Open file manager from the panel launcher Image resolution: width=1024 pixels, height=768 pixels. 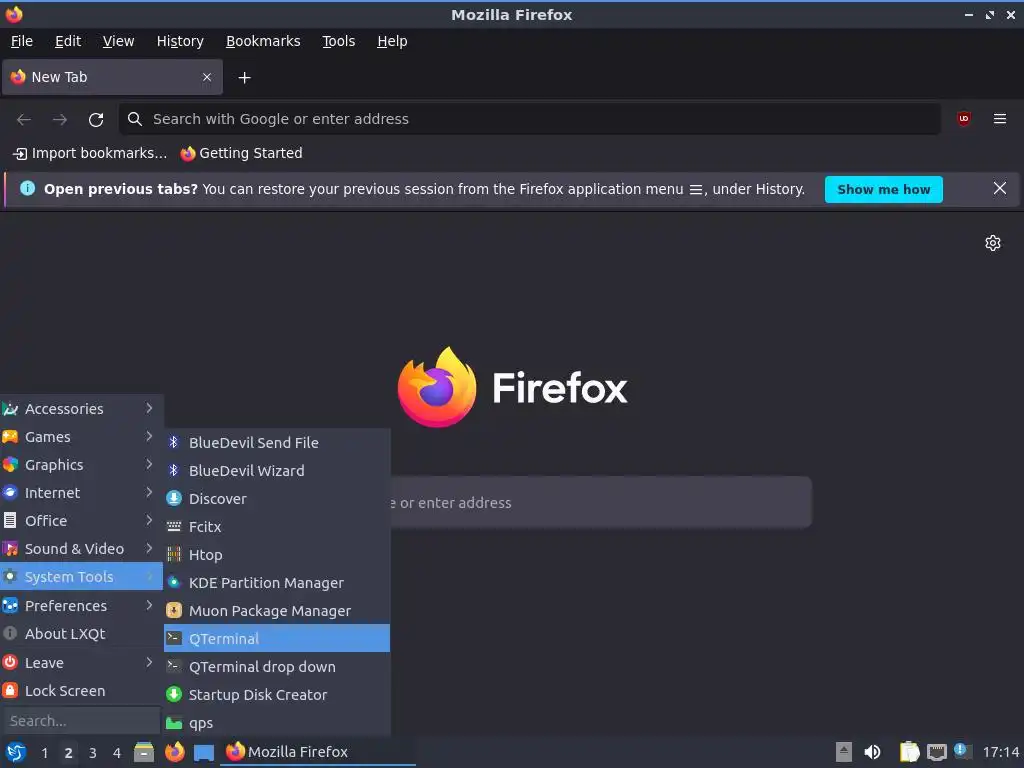144,752
